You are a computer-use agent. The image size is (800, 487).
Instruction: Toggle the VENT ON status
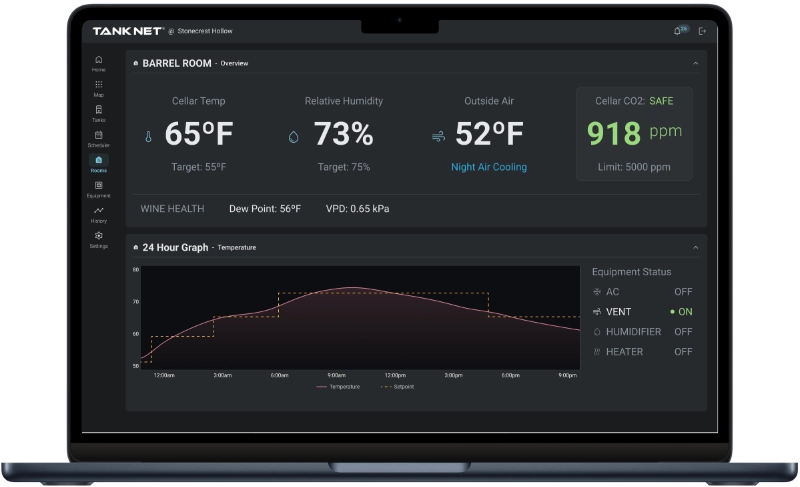[682, 312]
